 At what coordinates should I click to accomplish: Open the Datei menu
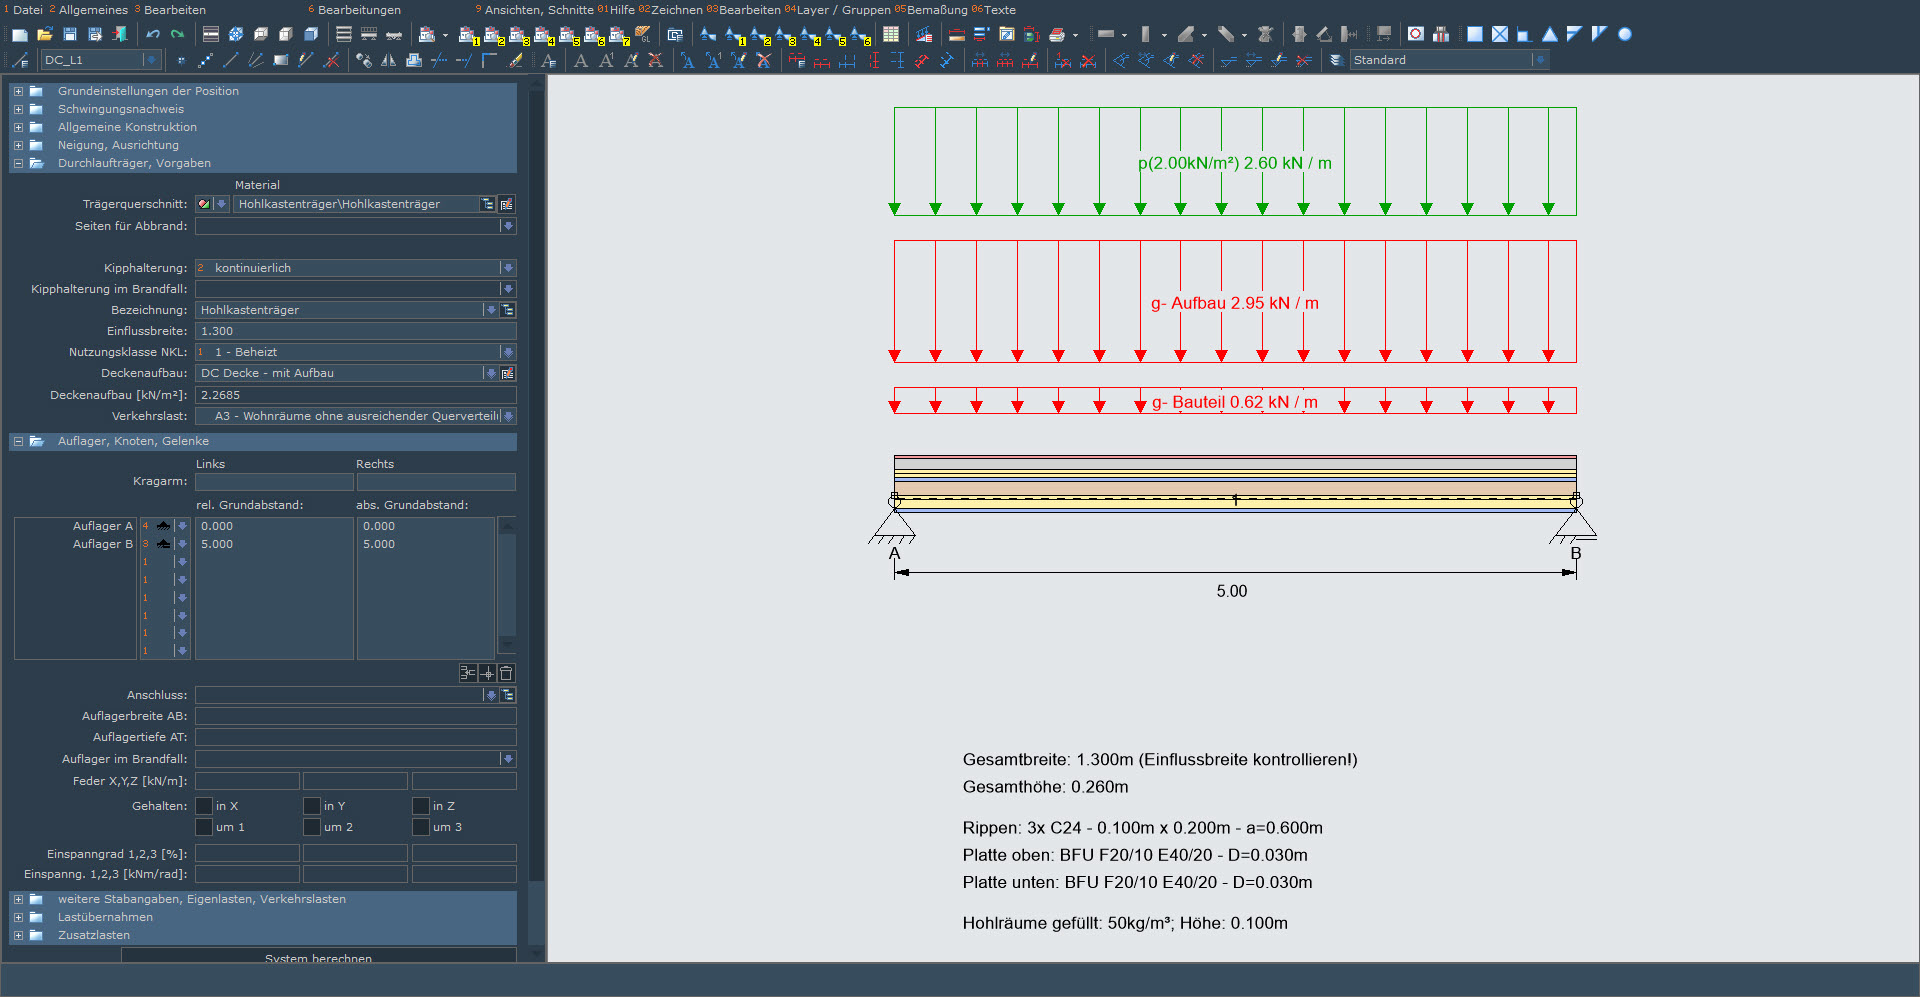27,10
